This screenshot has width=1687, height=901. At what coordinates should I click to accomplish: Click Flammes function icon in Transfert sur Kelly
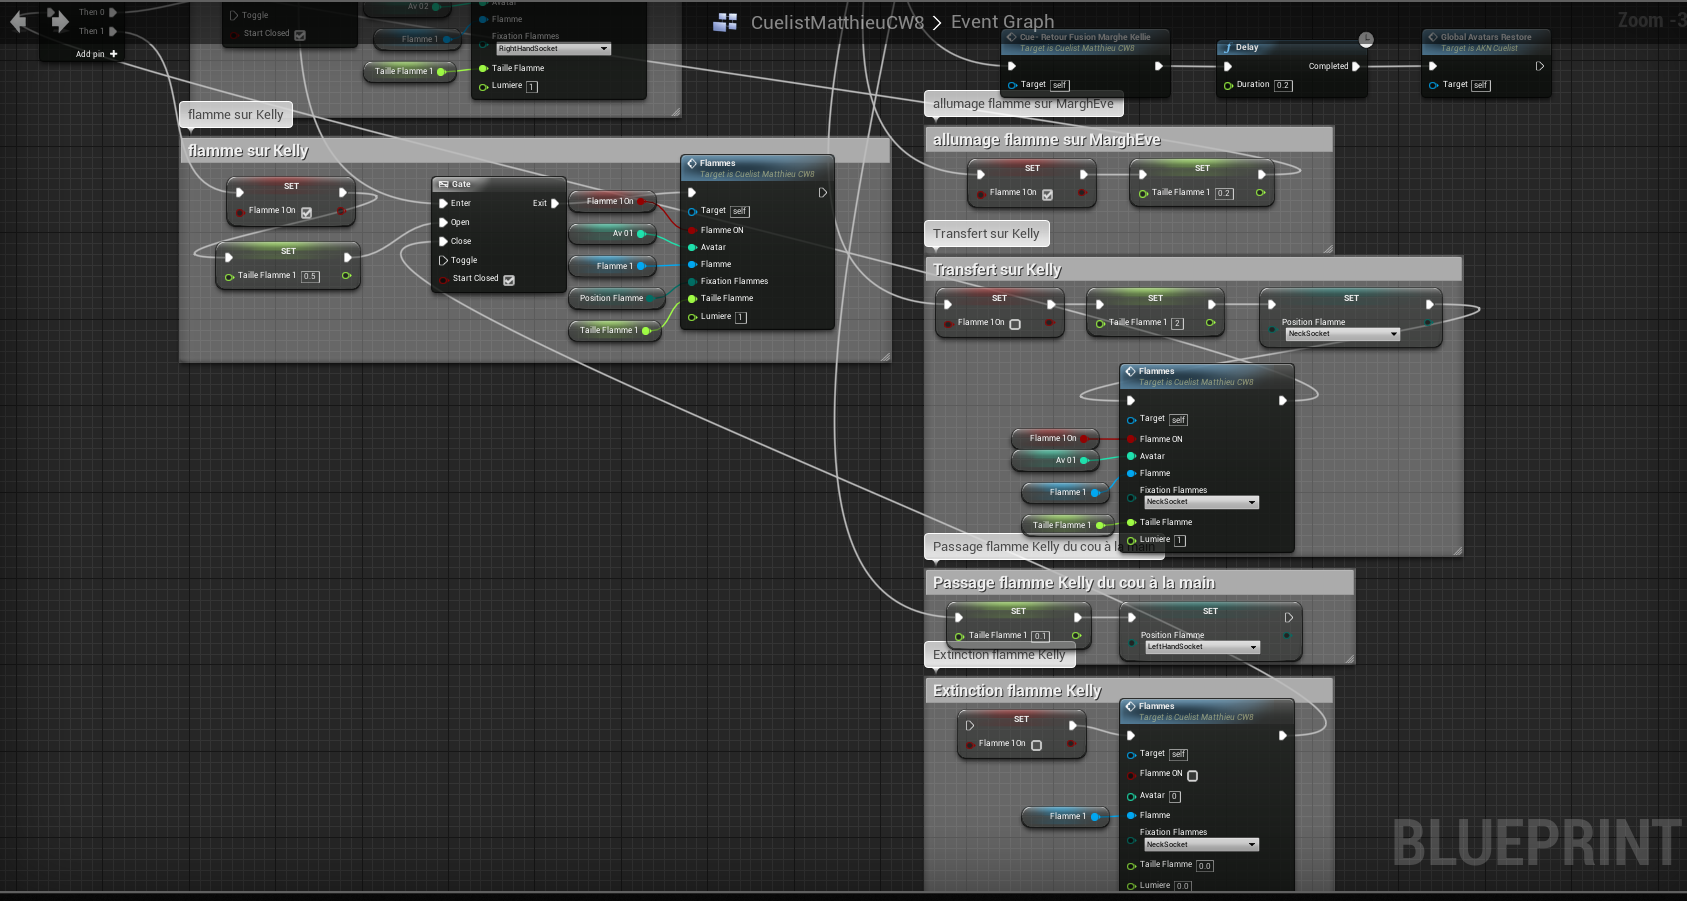coord(1131,371)
